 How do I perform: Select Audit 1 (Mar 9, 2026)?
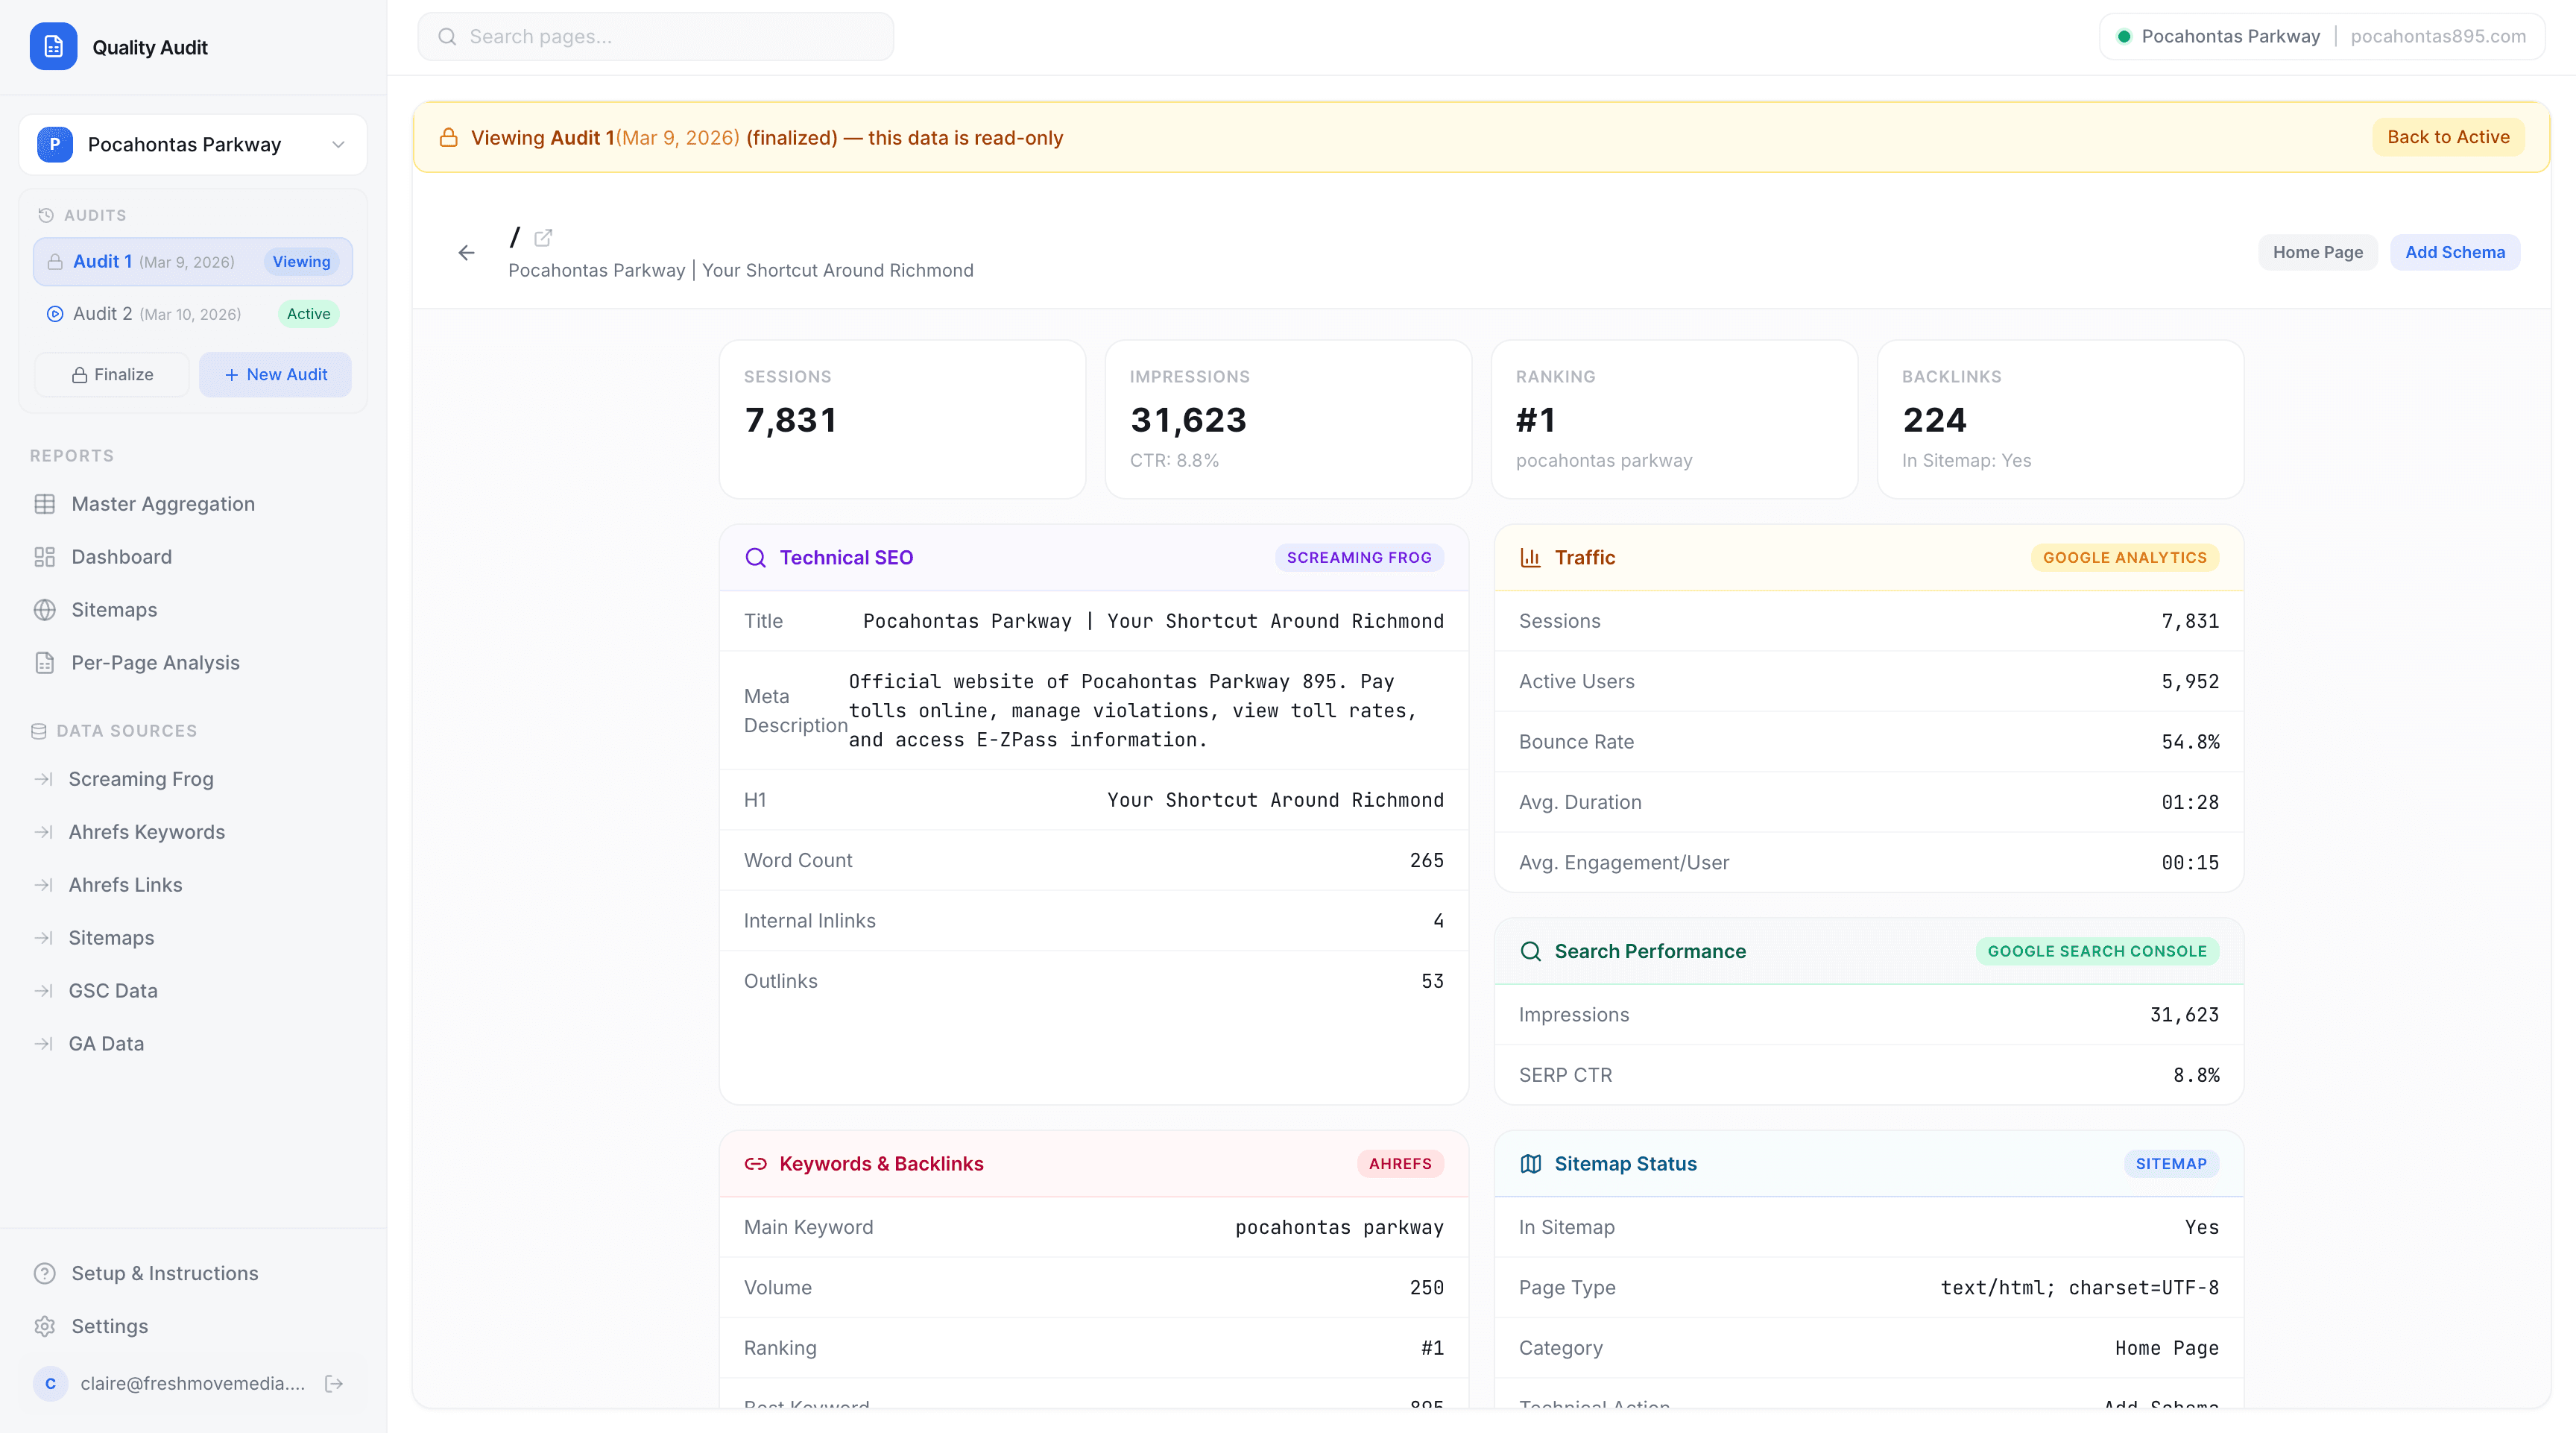193,261
